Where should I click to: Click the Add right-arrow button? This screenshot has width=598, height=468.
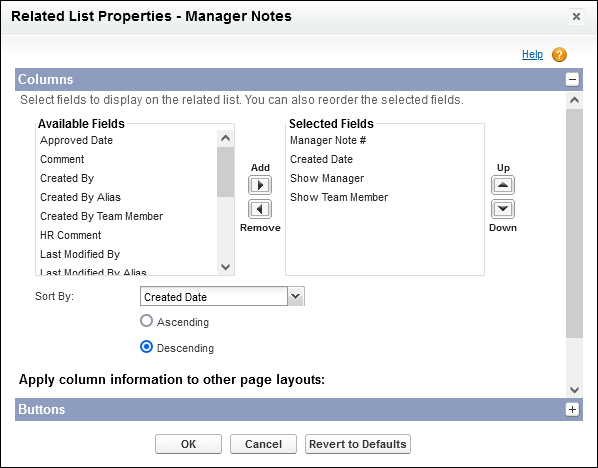(260, 185)
